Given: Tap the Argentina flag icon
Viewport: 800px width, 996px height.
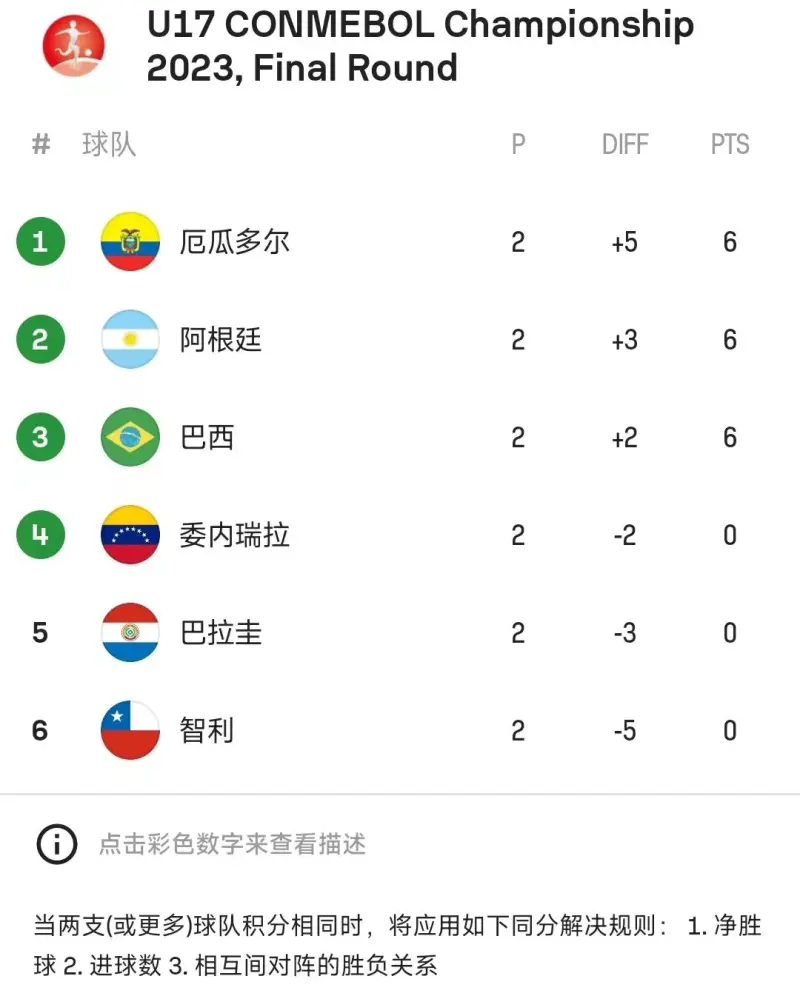Looking at the screenshot, I should (x=130, y=339).
